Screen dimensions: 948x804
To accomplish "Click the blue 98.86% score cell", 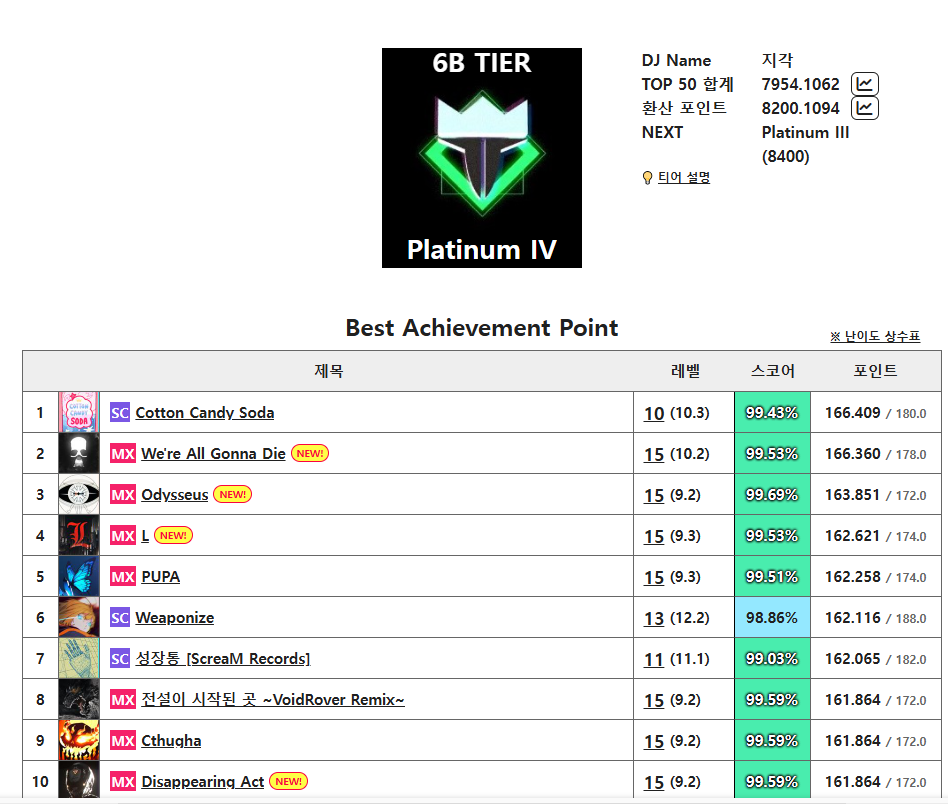I will (772, 617).
